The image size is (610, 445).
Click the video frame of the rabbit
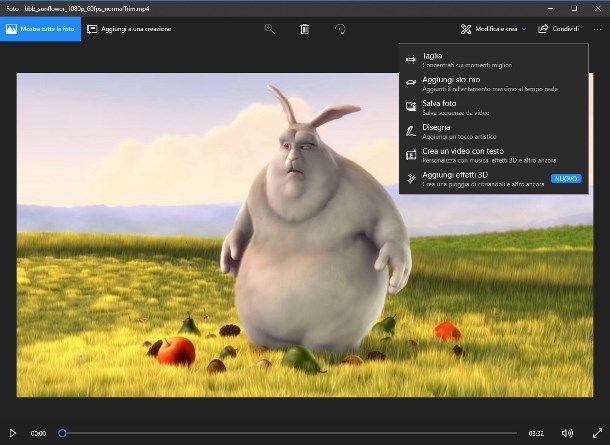pos(305,235)
